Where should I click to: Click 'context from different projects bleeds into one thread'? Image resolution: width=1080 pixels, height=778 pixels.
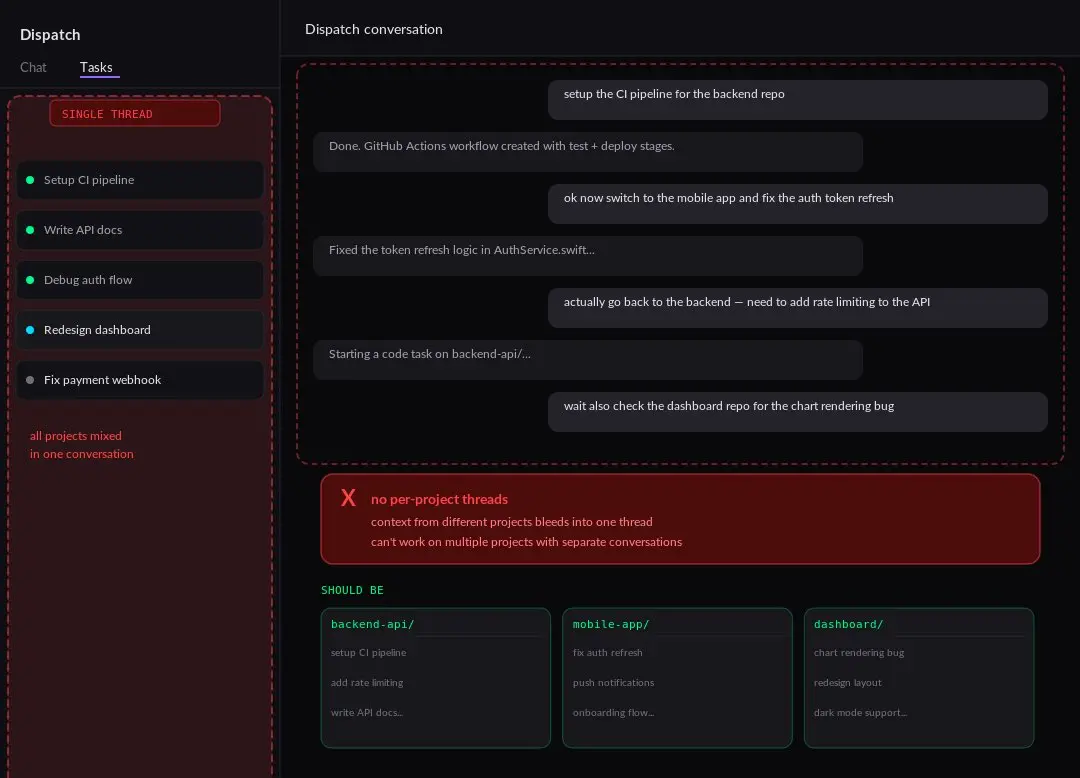click(x=512, y=522)
